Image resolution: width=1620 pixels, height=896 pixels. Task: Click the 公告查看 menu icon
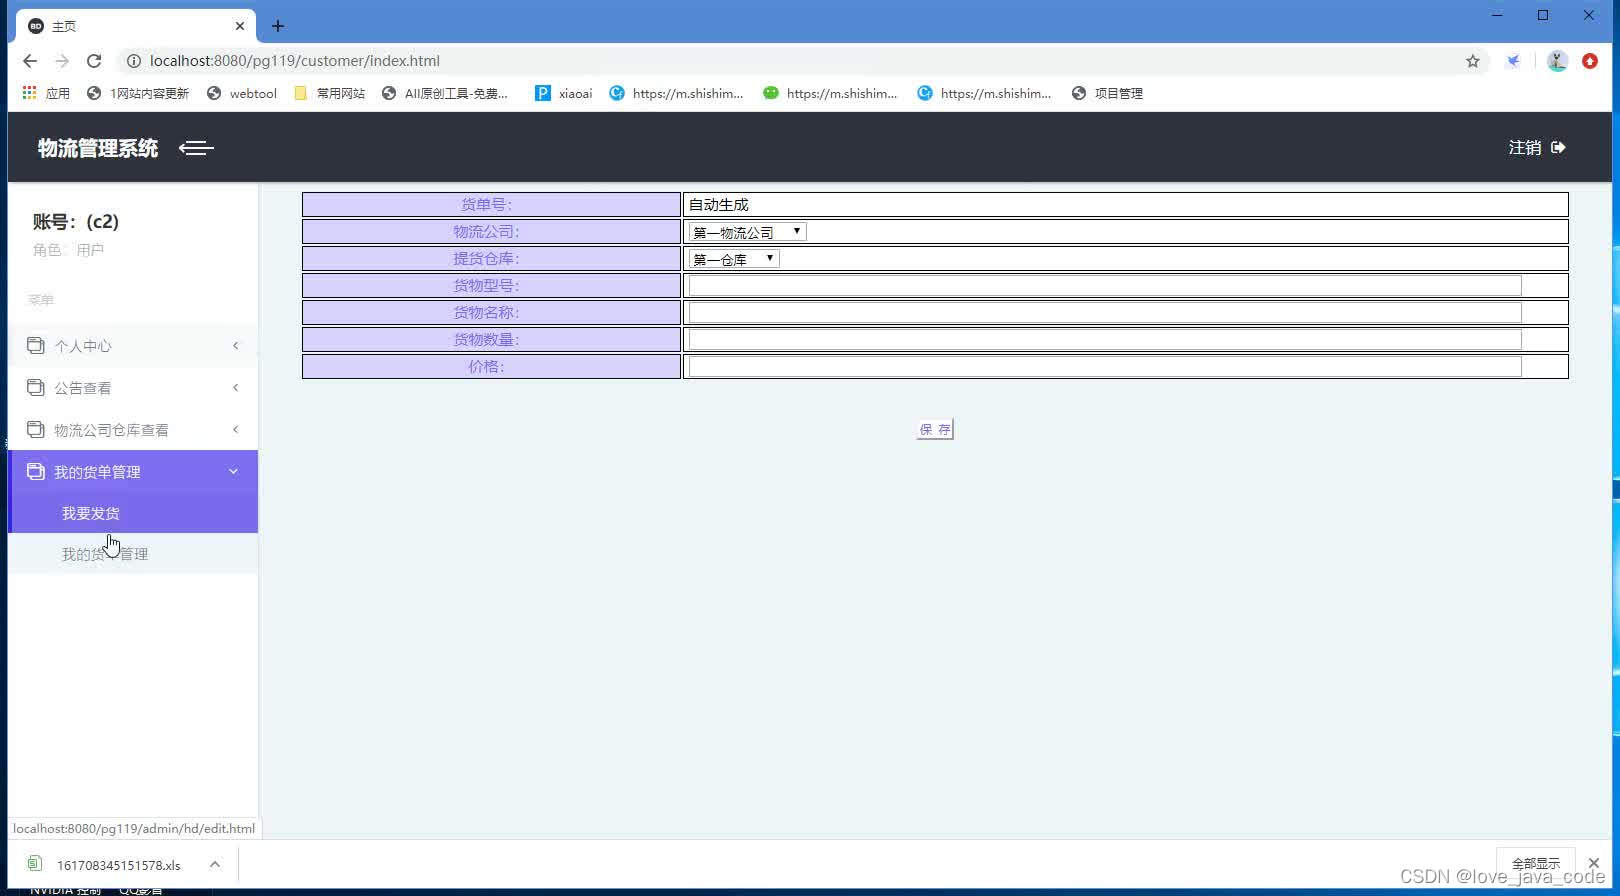36,387
